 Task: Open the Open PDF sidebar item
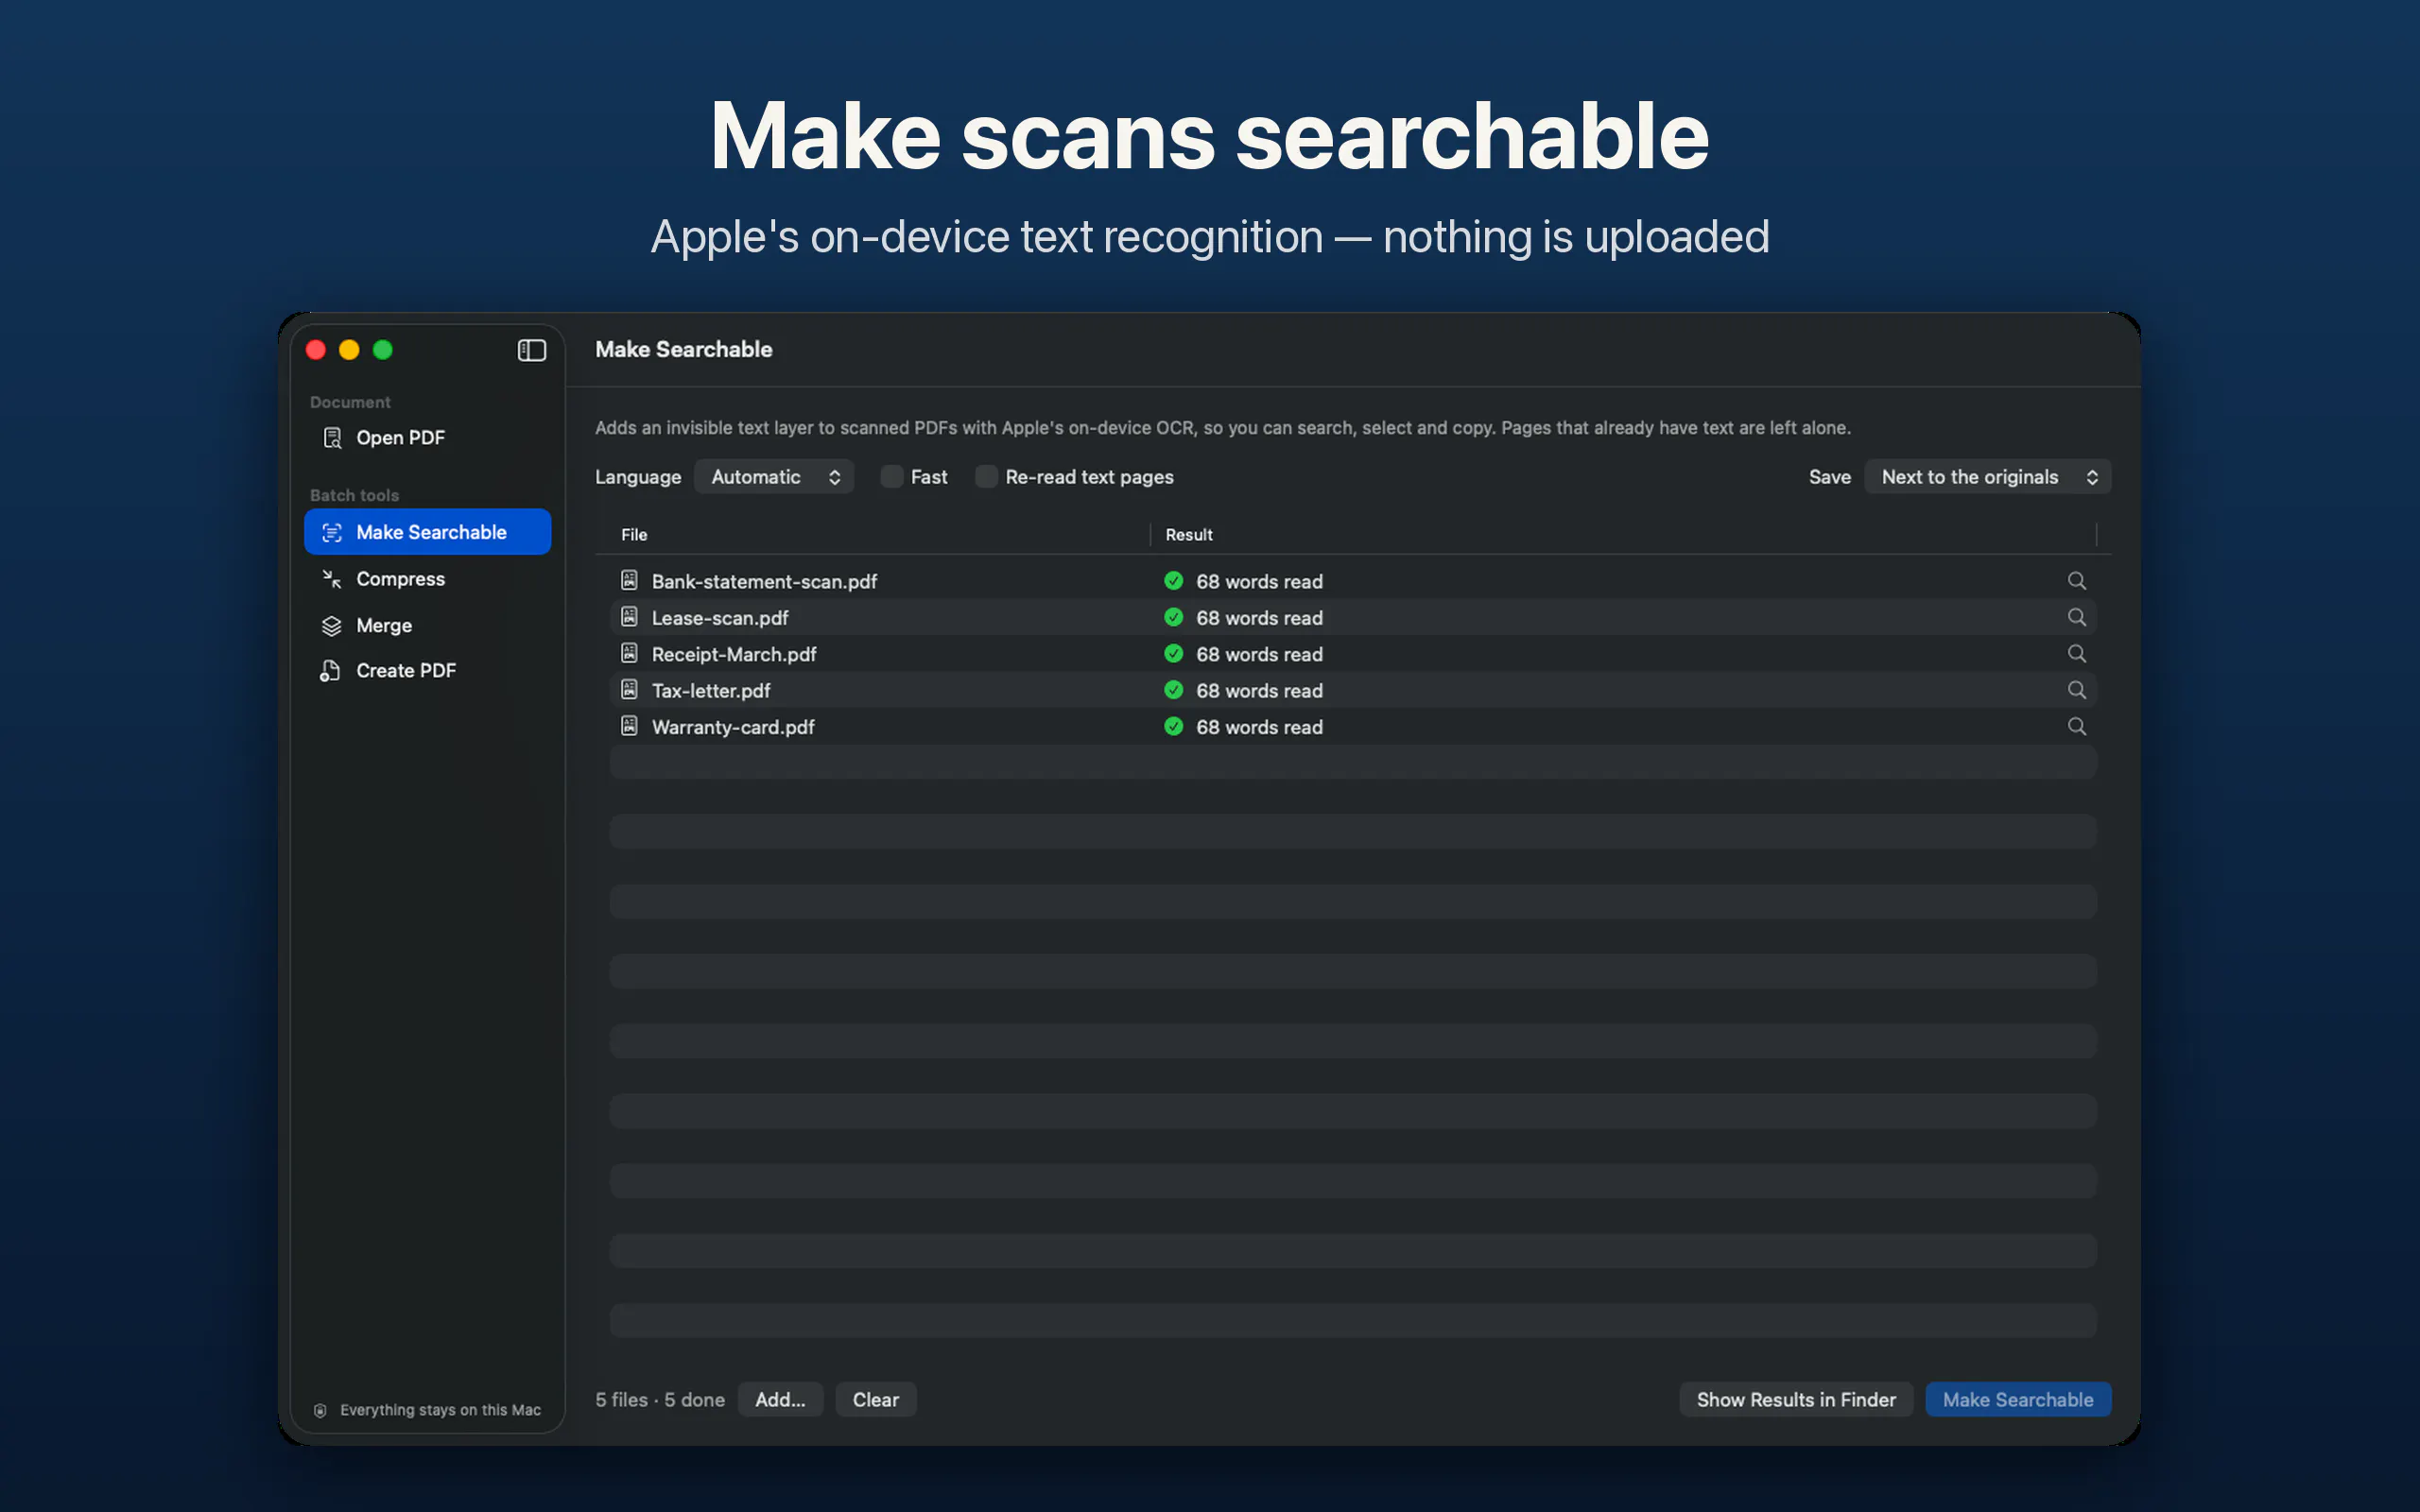pos(427,438)
